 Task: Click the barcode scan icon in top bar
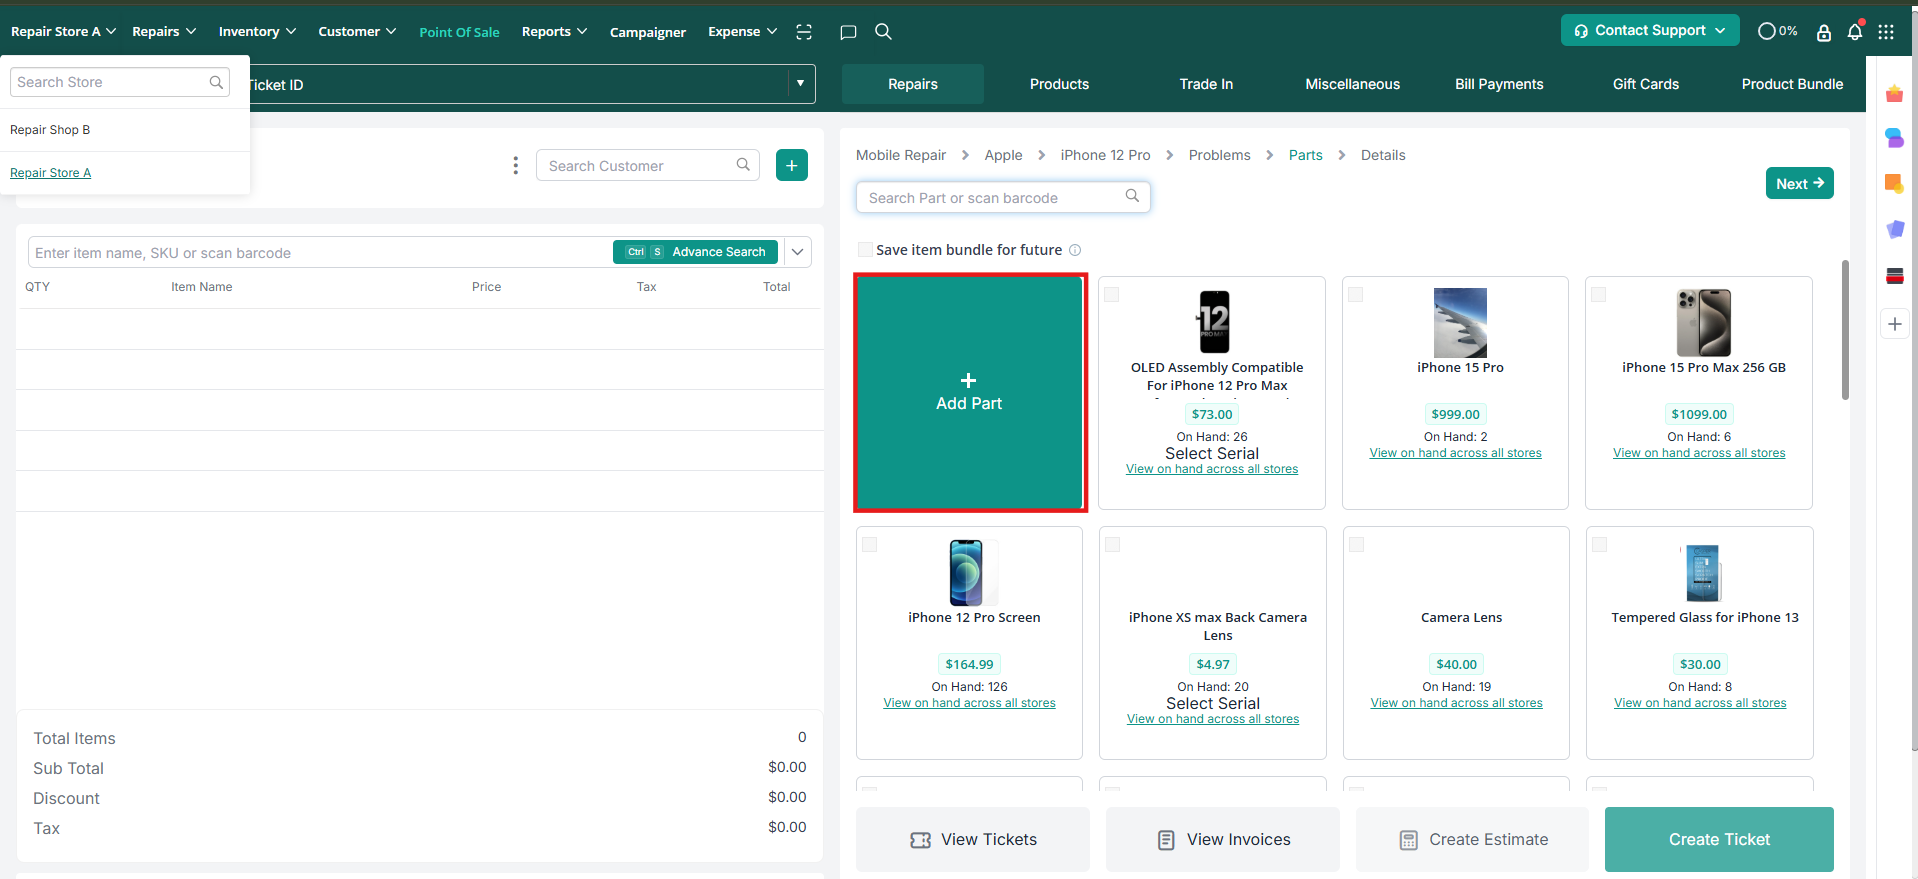[x=804, y=32]
